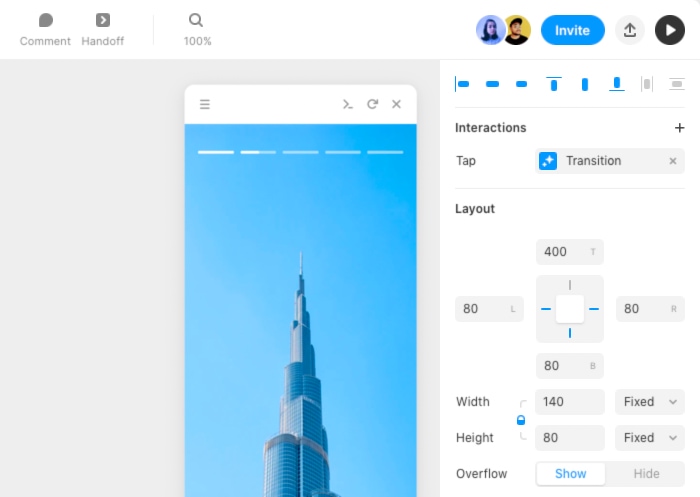The image size is (700, 497).
Task: Align selection to vertical center
Action: click(x=585, y=84)
